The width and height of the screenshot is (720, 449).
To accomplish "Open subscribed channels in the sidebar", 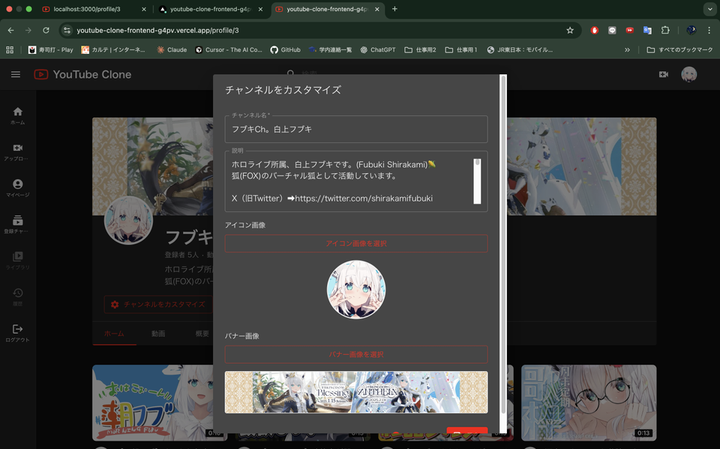I will 17,224.
